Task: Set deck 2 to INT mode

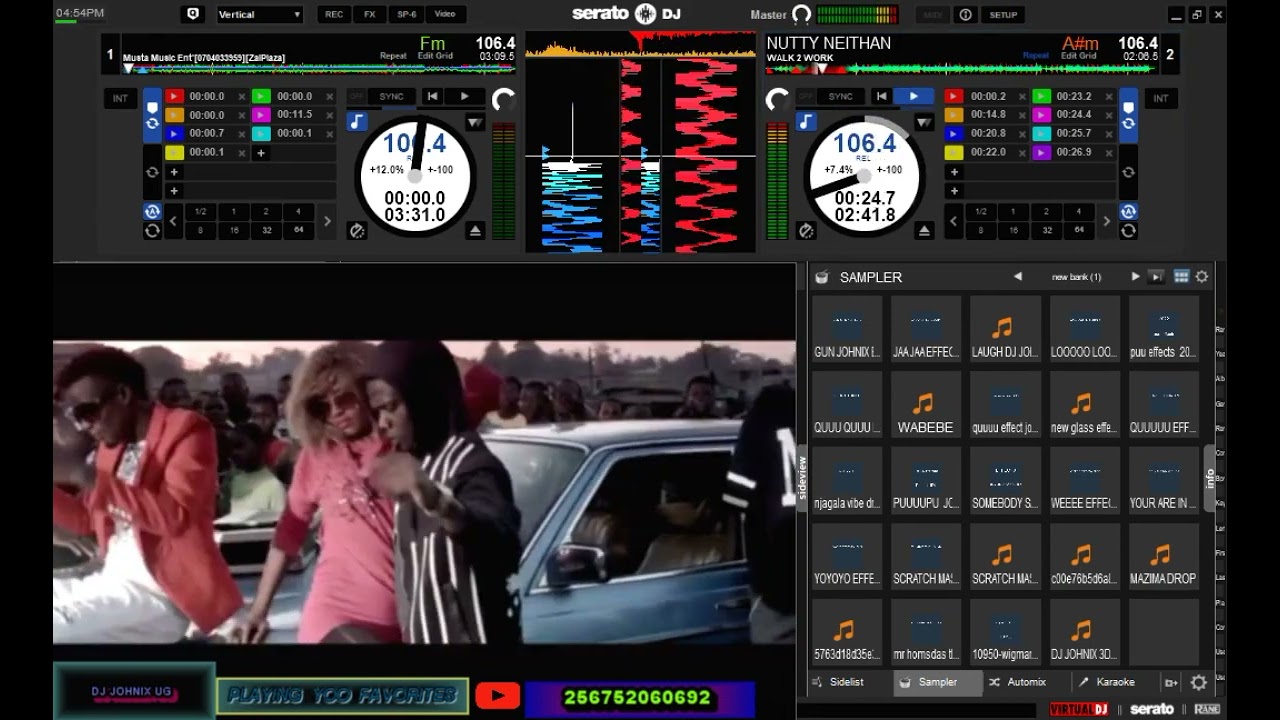Action: [1160, 98]
